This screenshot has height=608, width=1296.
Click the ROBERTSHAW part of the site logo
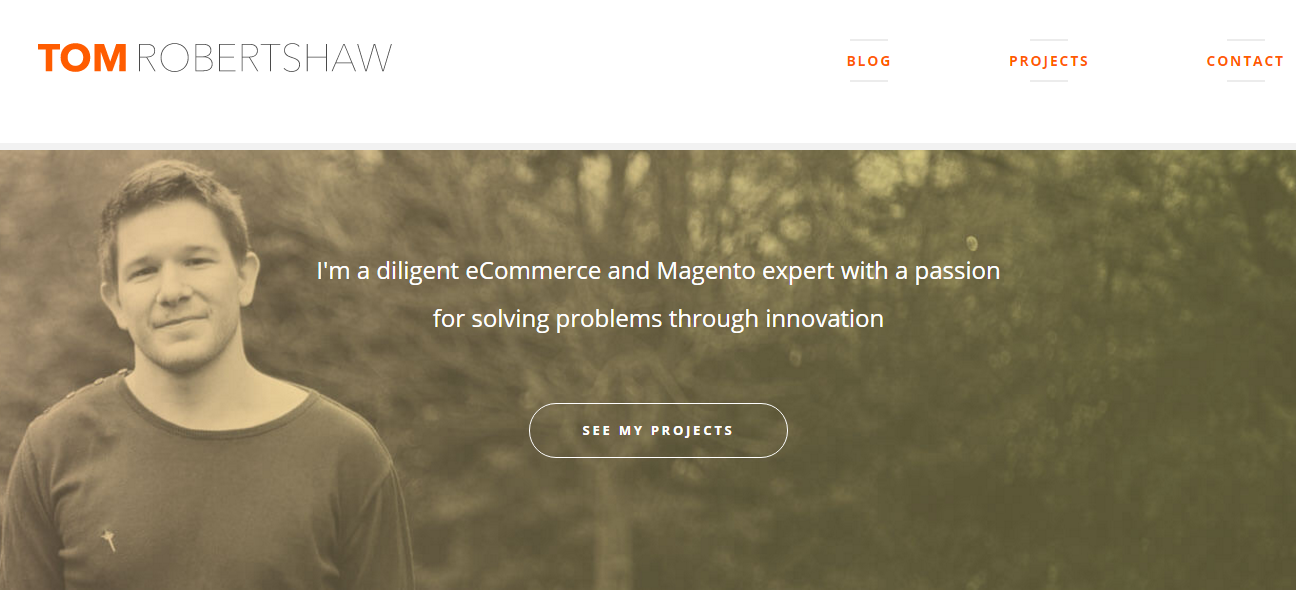[264, 58]
